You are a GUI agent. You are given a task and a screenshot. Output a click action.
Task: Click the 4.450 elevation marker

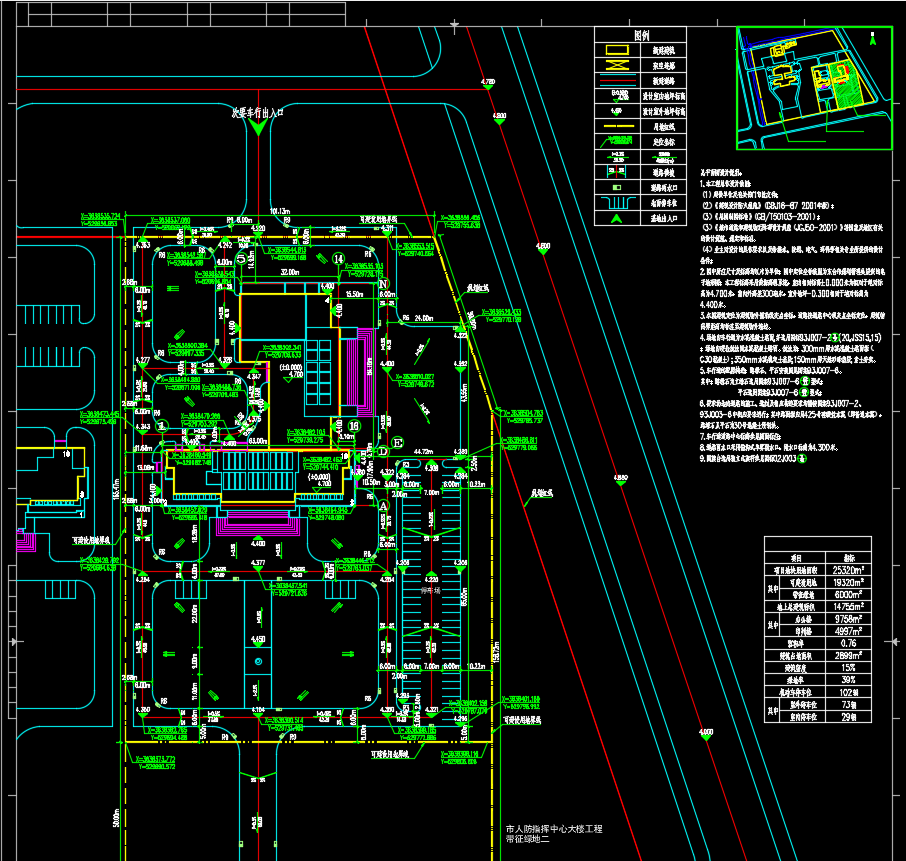tap(258, 640)
